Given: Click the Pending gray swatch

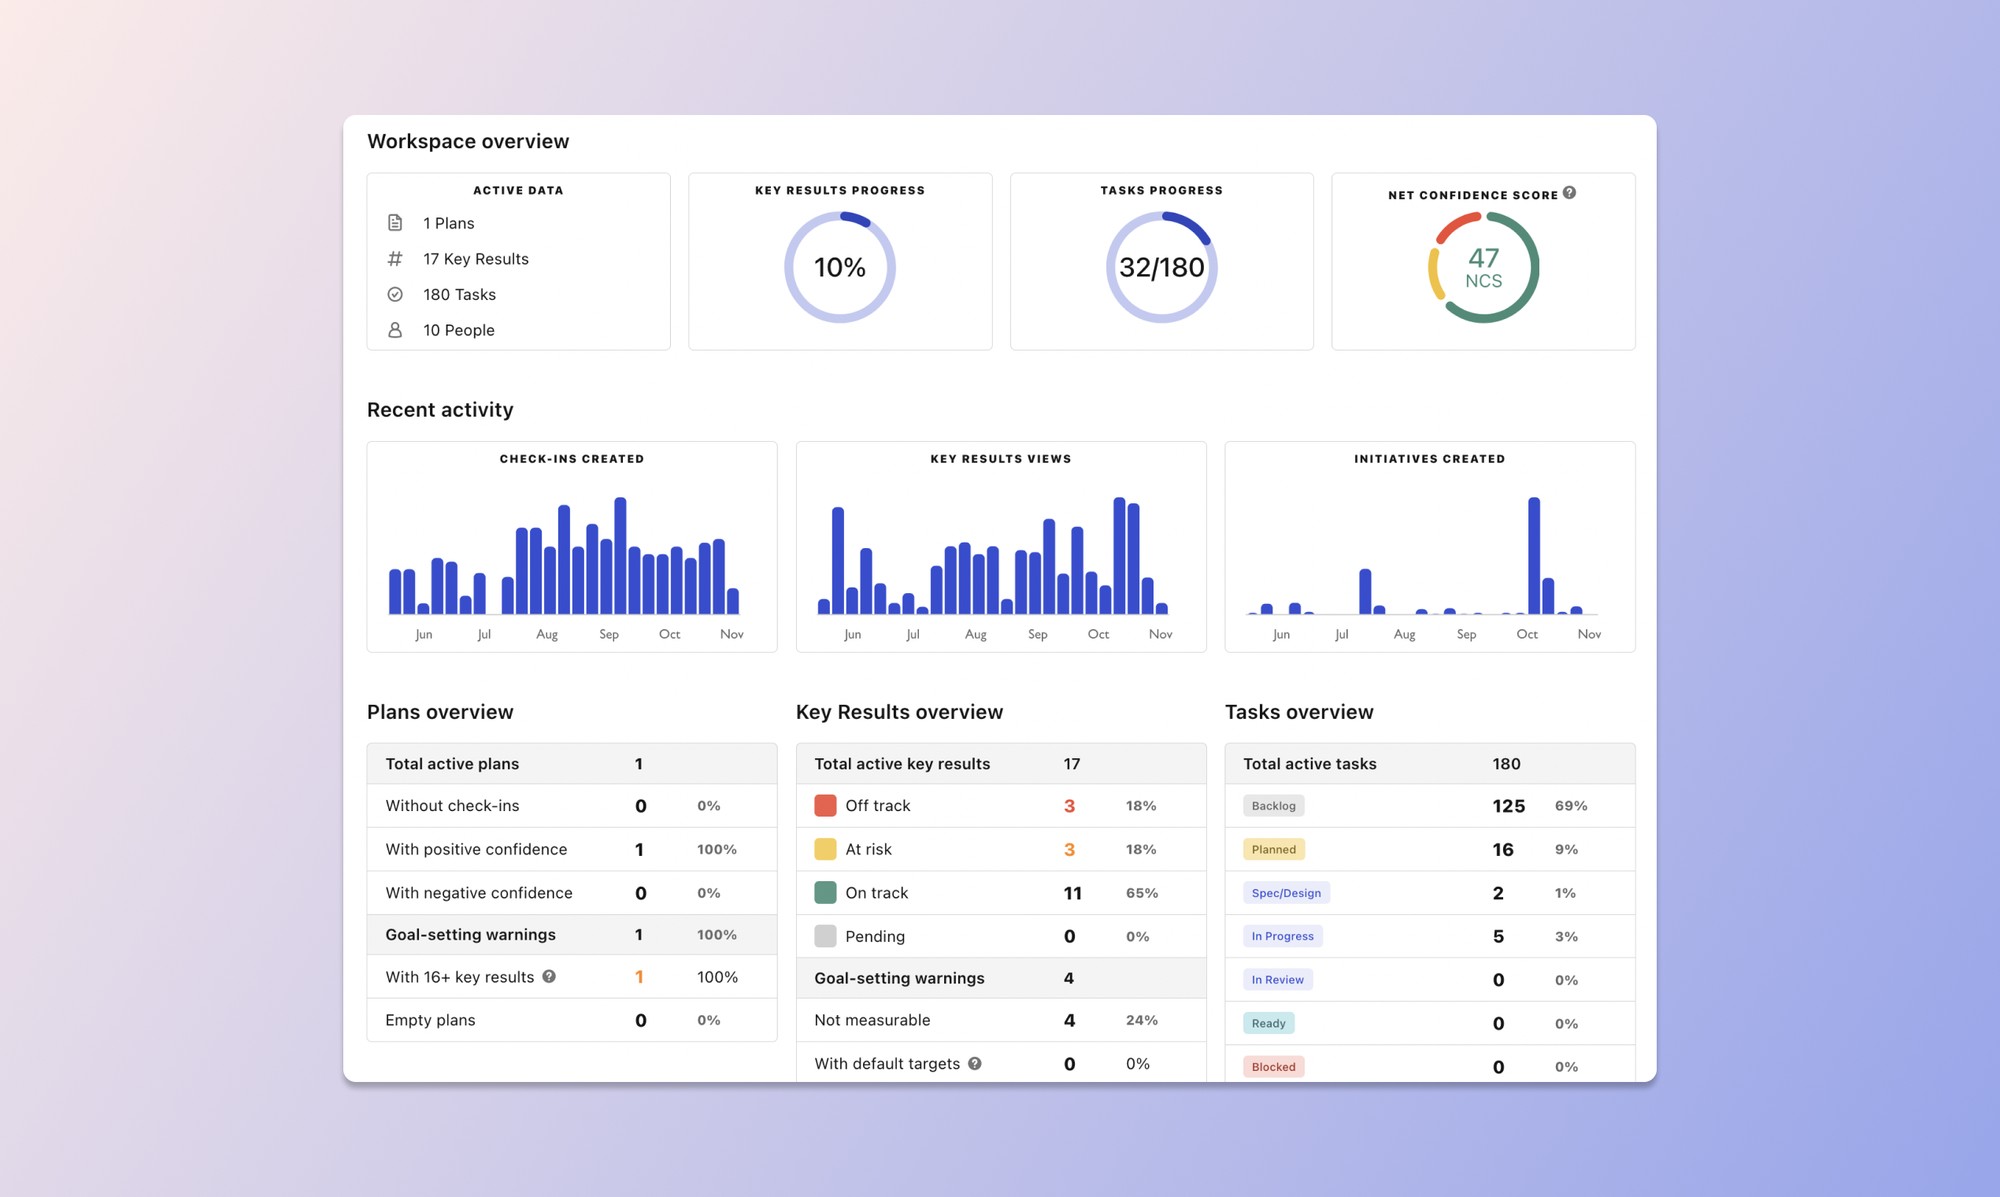Looking at the screenshot, I should tap(824, 936).
